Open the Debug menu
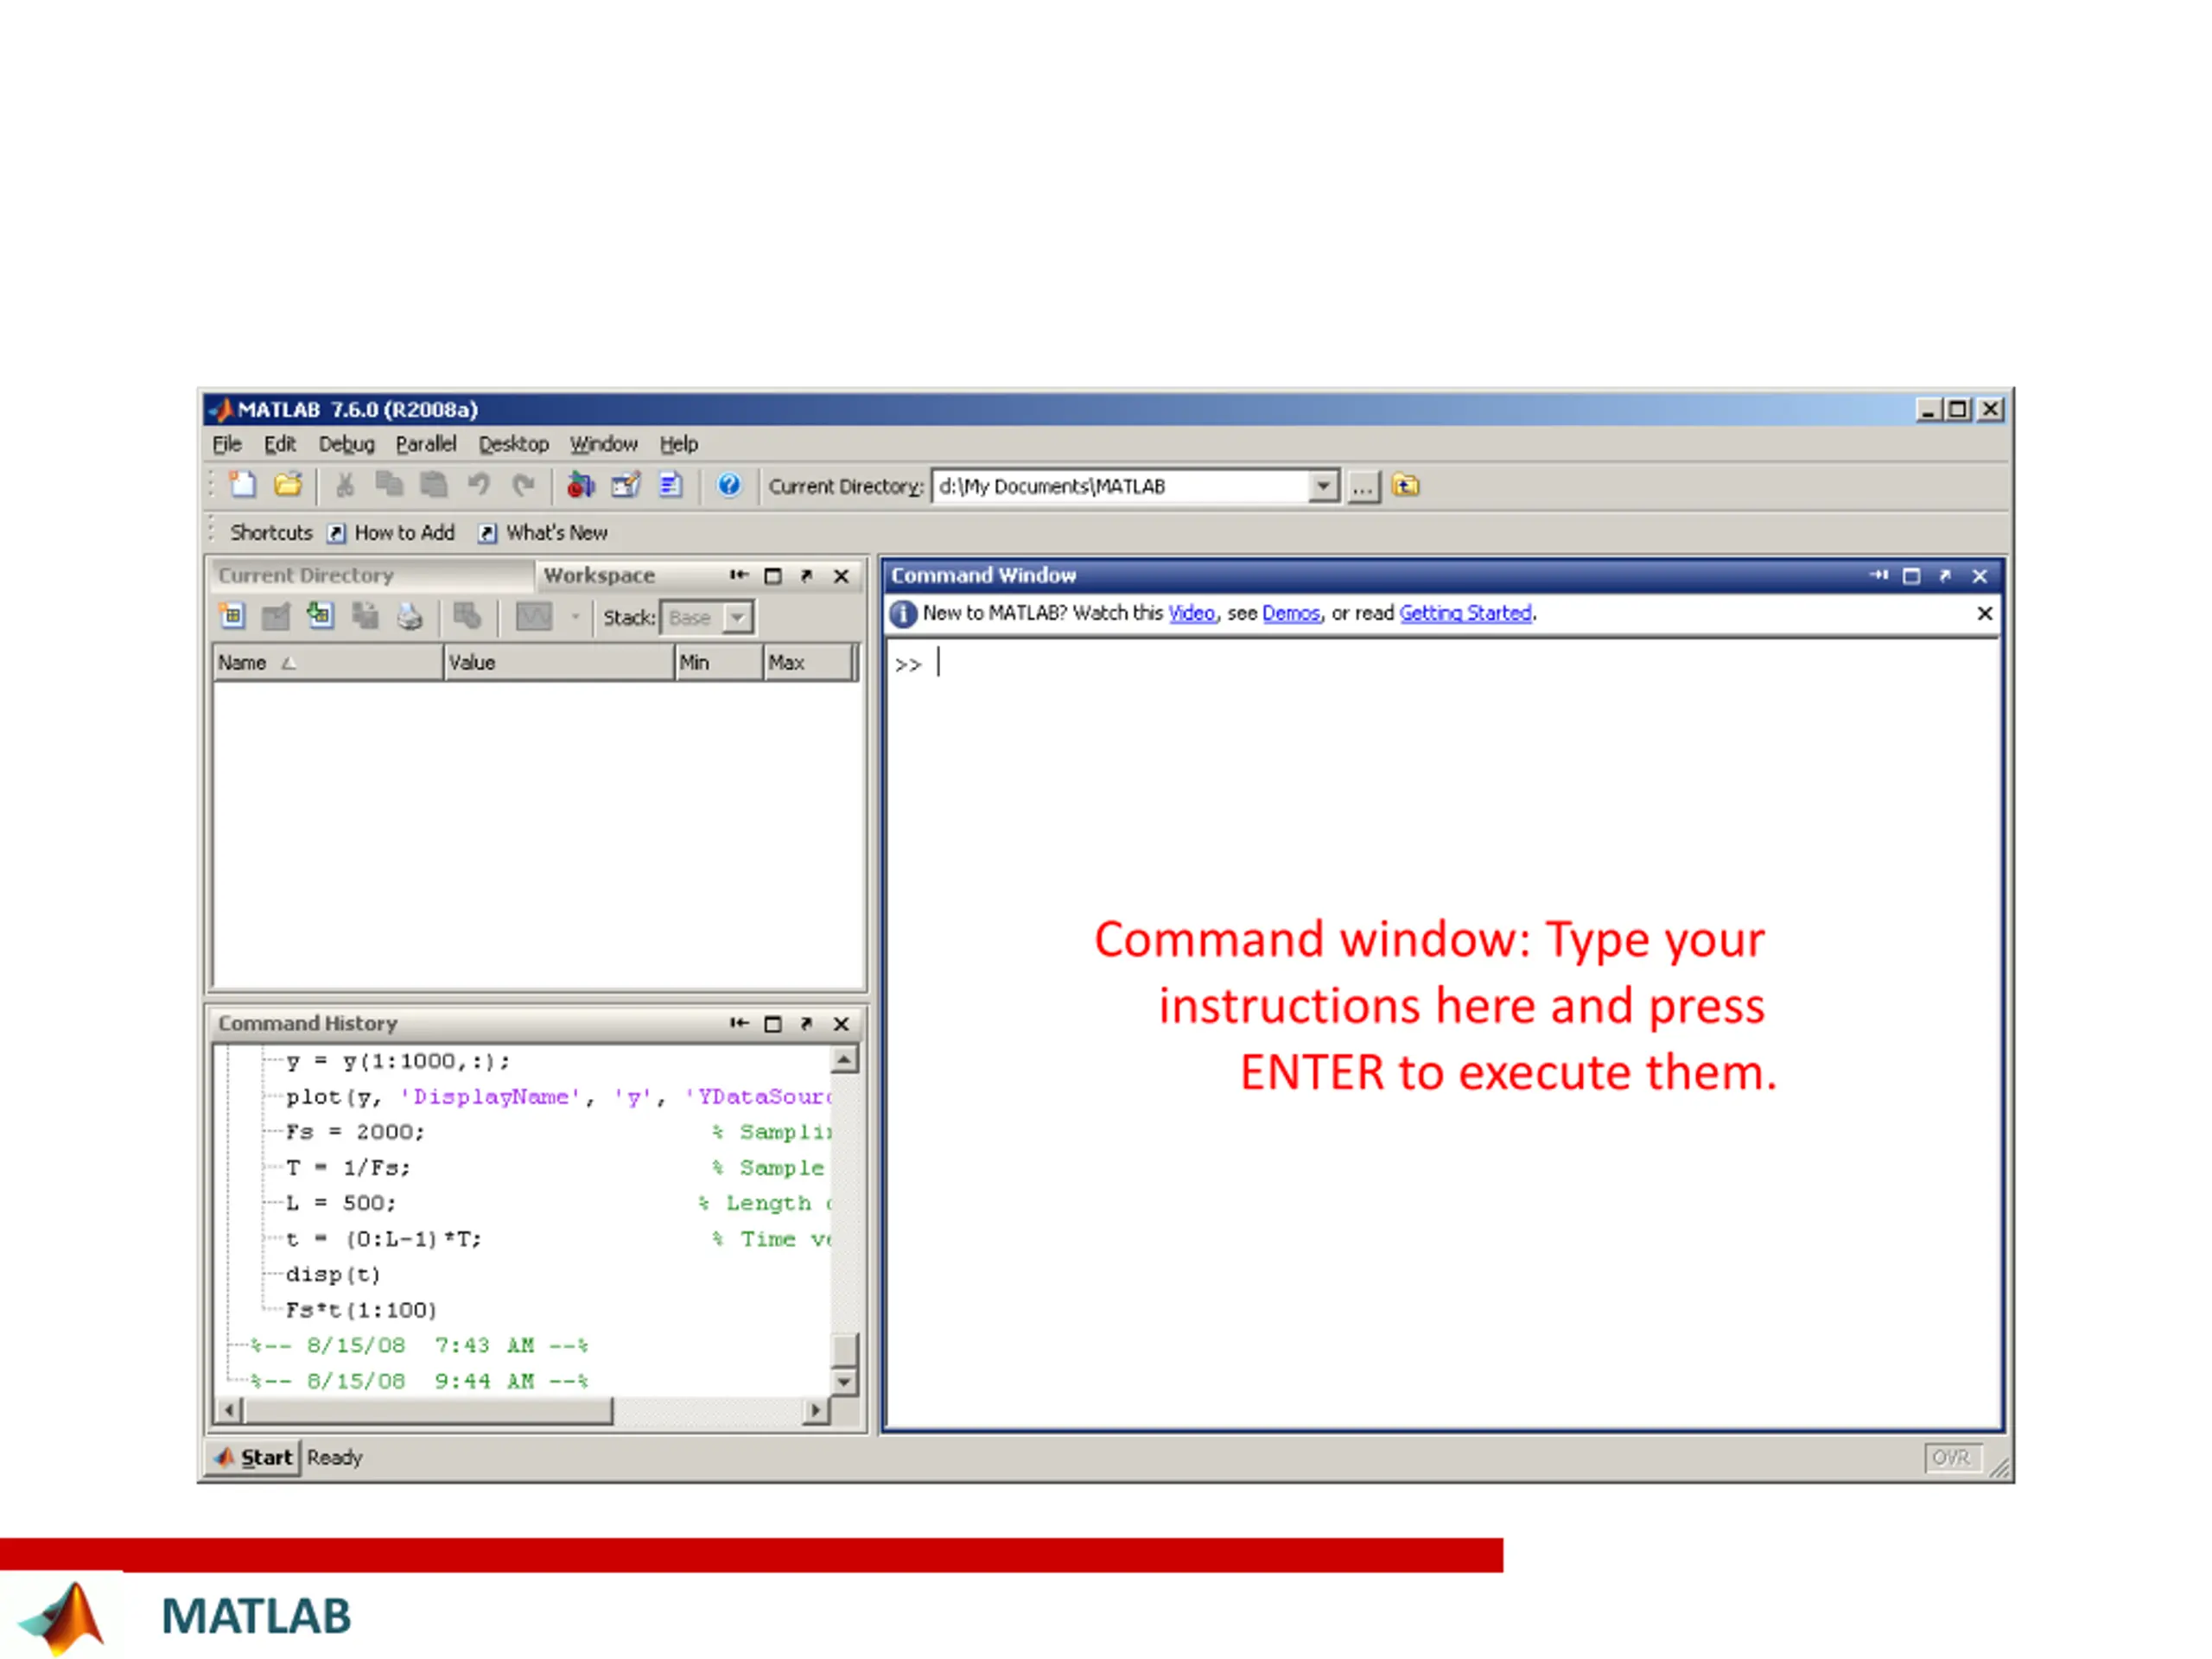Image resolution: width=2212 pixels, height=1659 pixels. (x=347, y=444)
